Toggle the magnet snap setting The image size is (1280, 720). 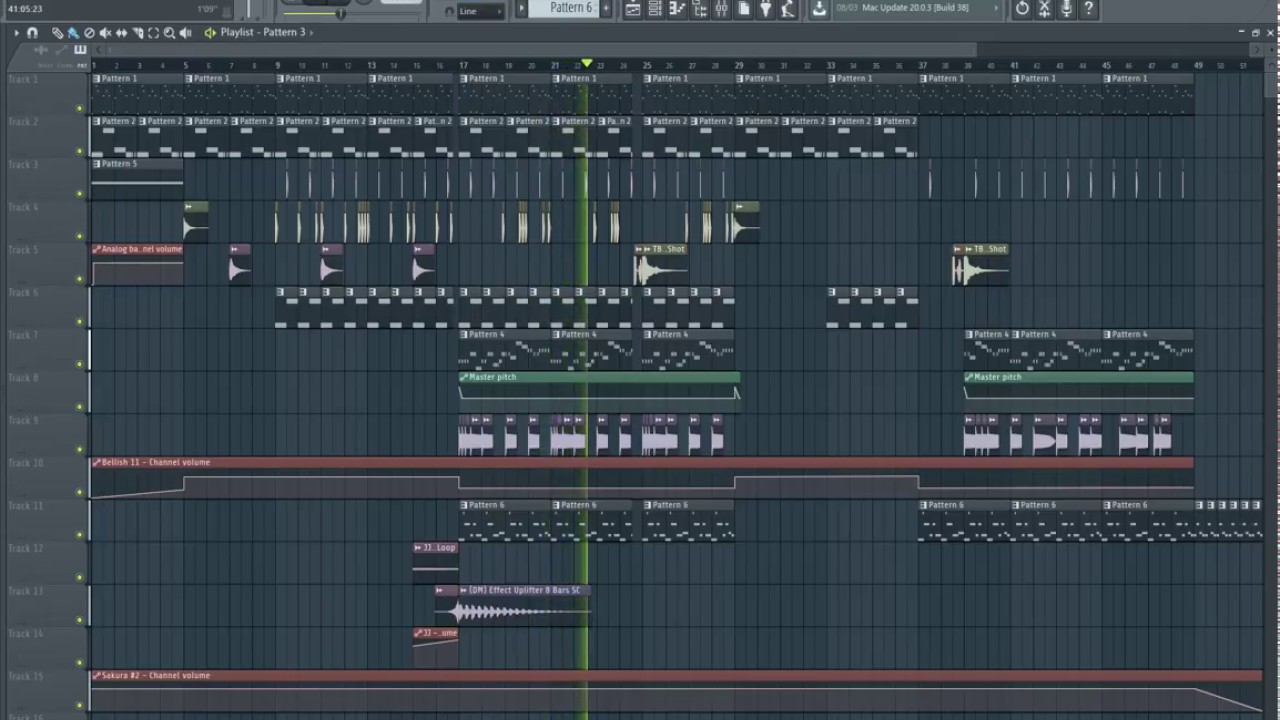coord(32,32)
